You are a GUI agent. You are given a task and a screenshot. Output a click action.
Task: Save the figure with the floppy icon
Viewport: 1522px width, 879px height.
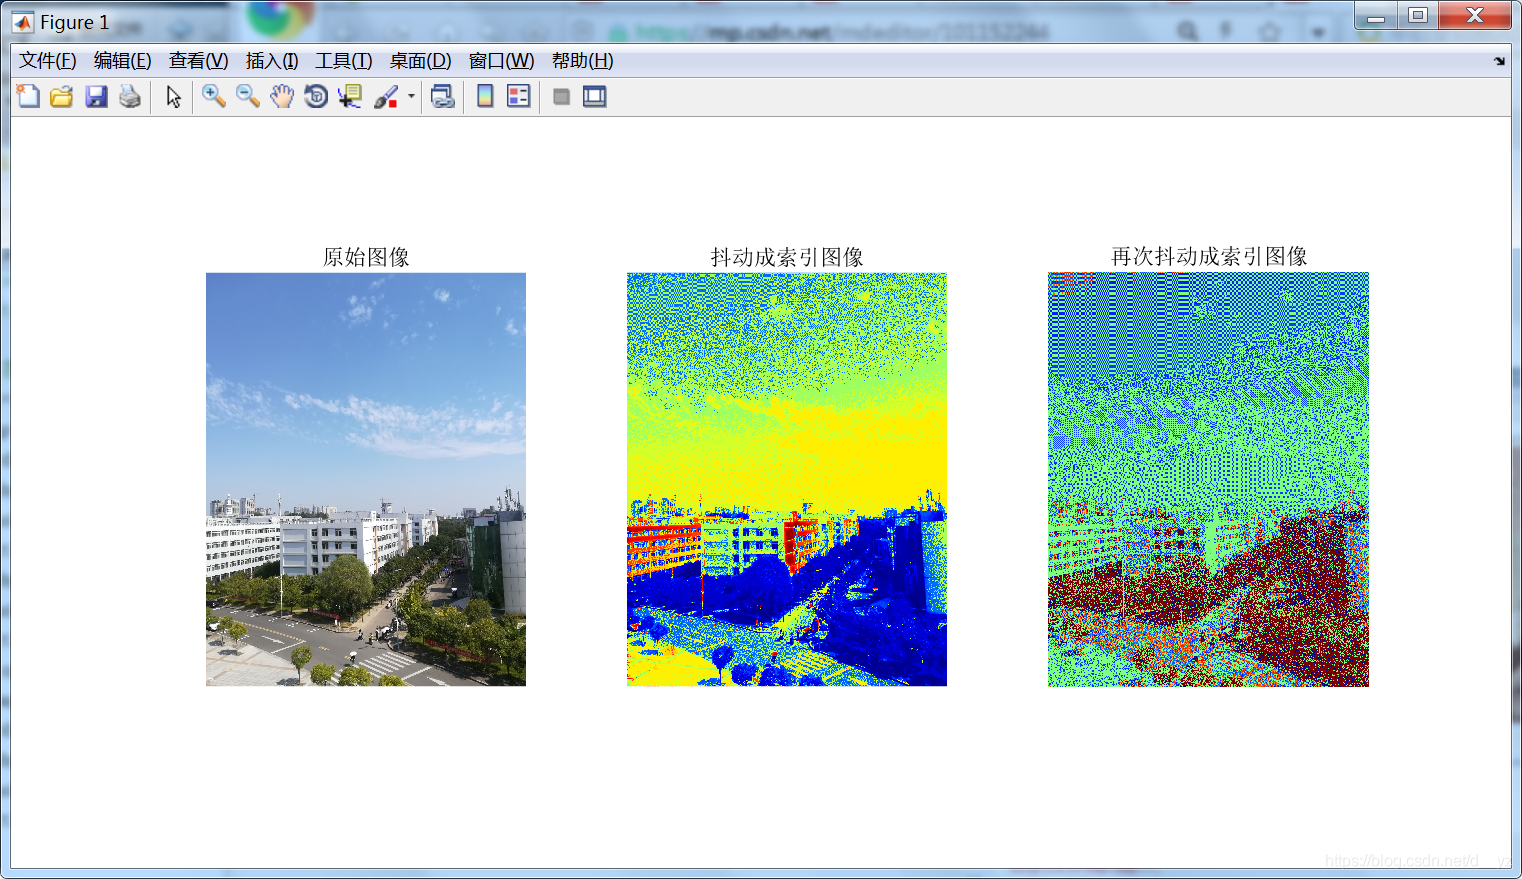coord(96,96)
